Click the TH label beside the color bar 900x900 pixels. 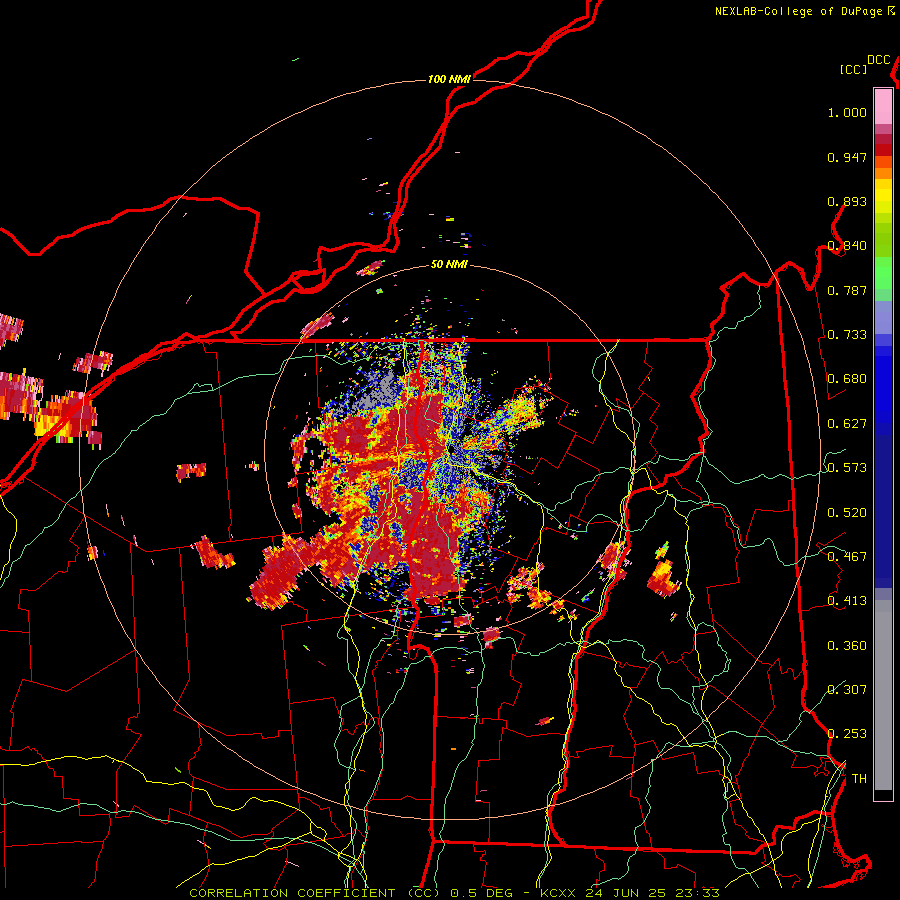tap(859, 779)
